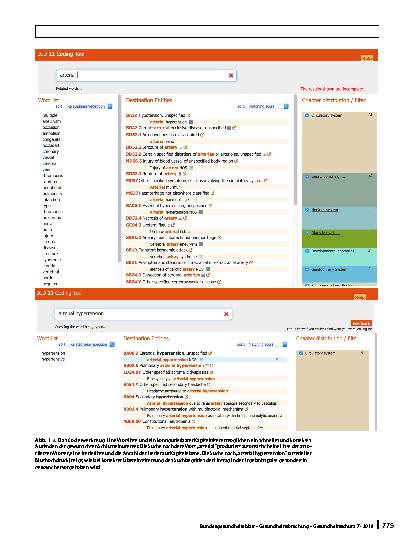413x550 pixels.
Task: Toggle checkbox on gray-green chapter filter block
Action: click(x=307, y=177)
